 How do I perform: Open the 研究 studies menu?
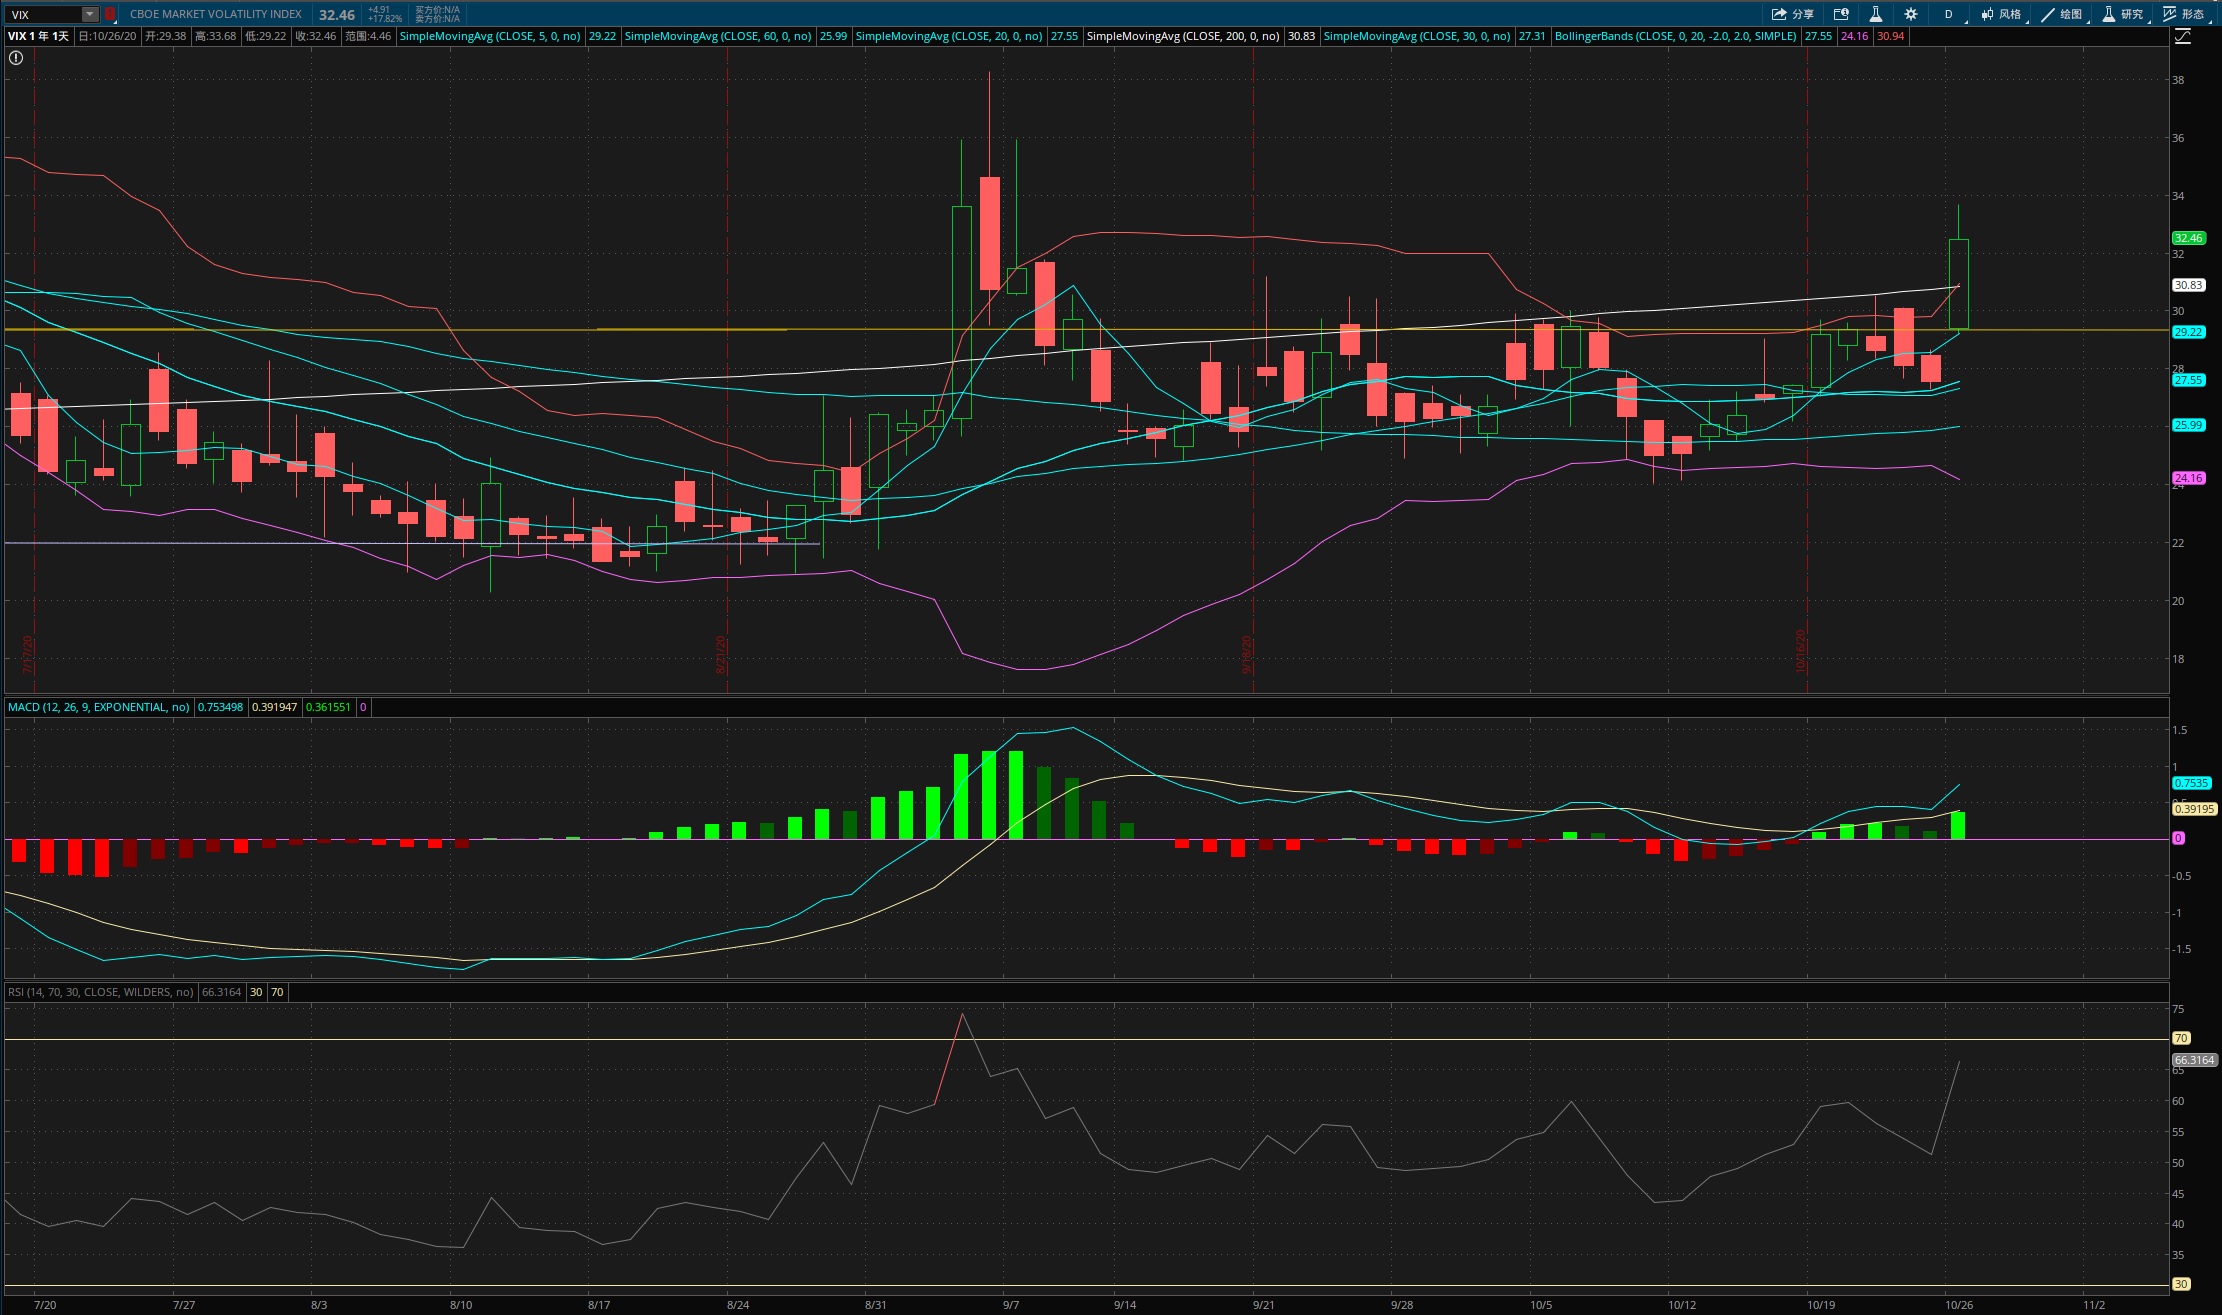tap(2123, 14)
